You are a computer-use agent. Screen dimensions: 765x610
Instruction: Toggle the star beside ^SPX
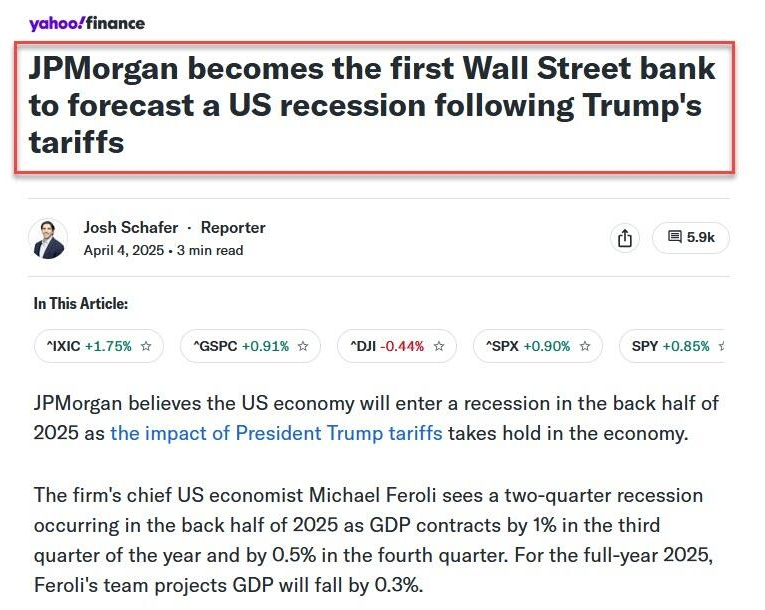pyautogui.click(x=585, y=347)
